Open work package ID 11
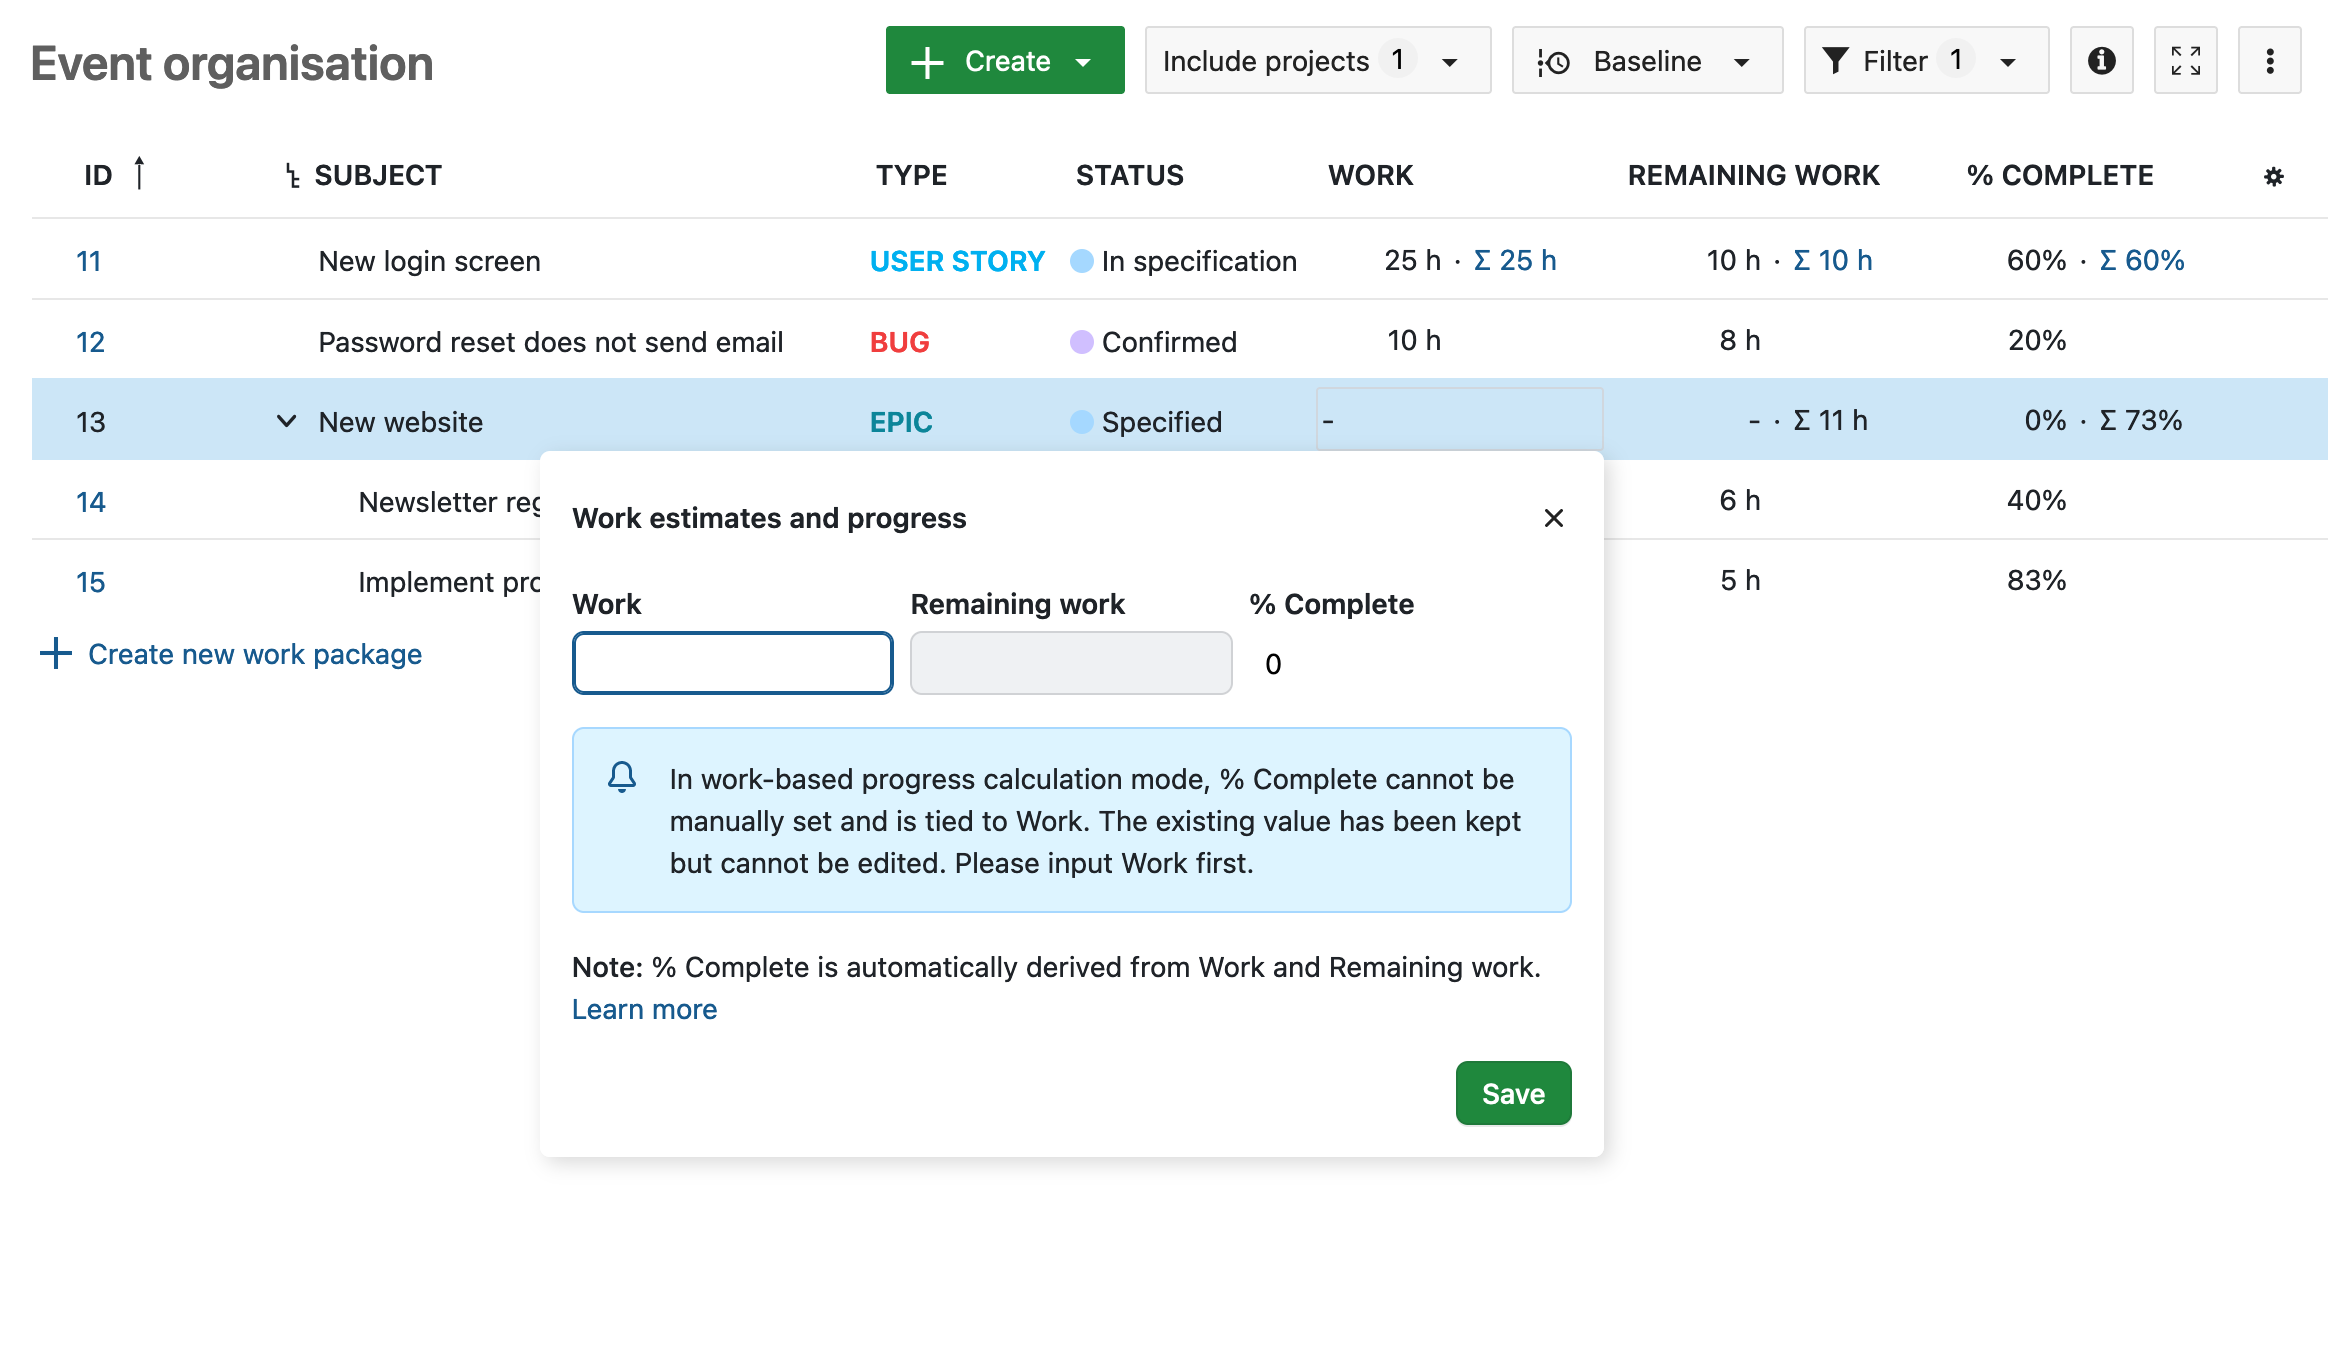 click(89, 261)
